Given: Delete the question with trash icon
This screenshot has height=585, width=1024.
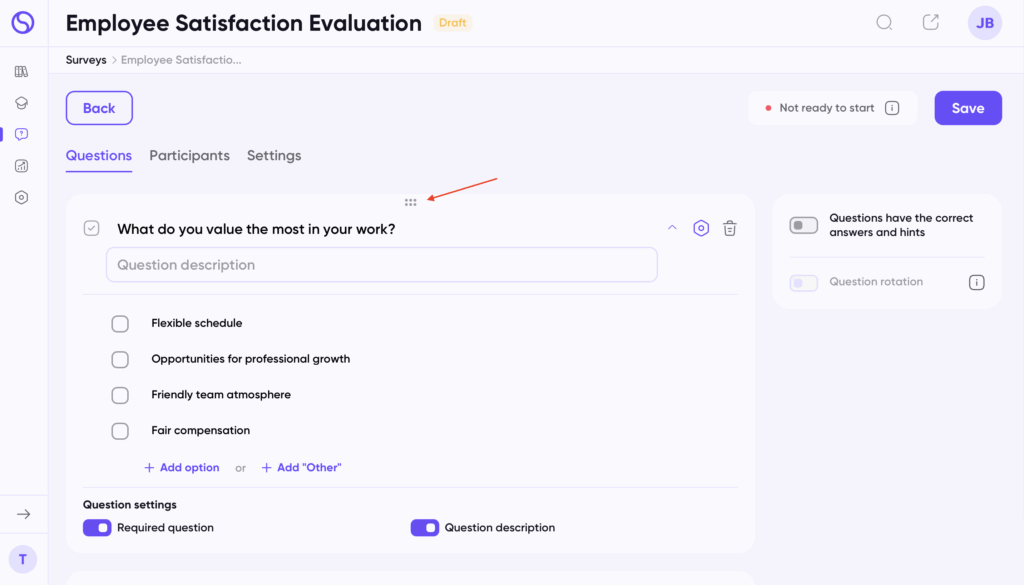Looking at the screenshot, I should coord(730,228).
